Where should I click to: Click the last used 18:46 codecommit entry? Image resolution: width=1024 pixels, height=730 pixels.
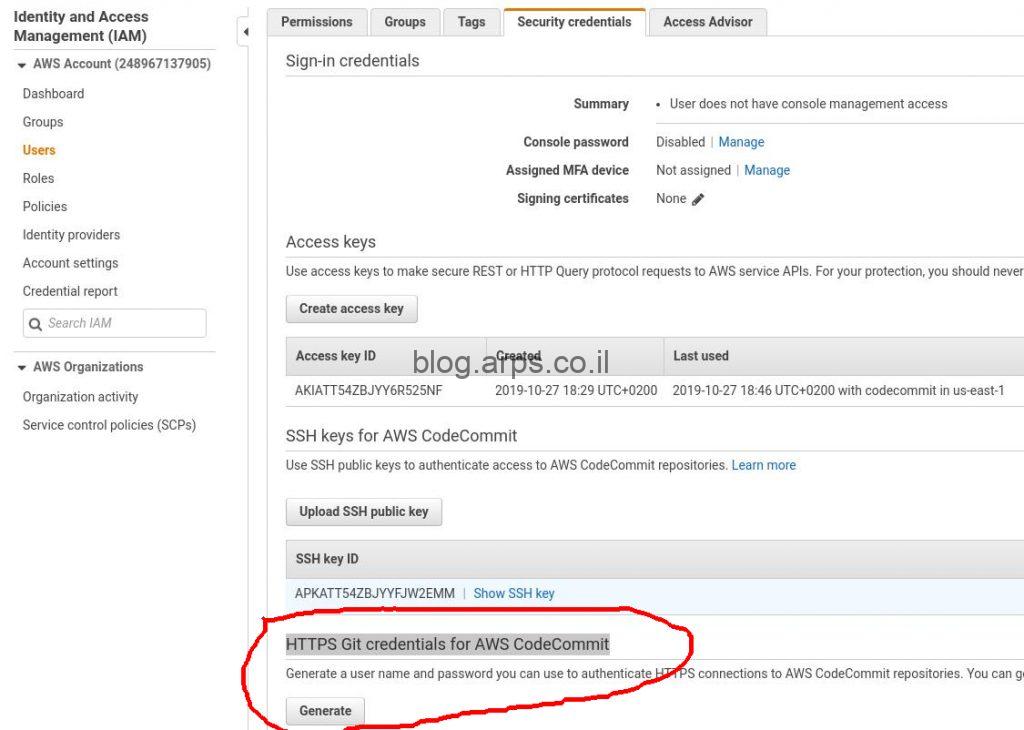(x=839, y=390)
